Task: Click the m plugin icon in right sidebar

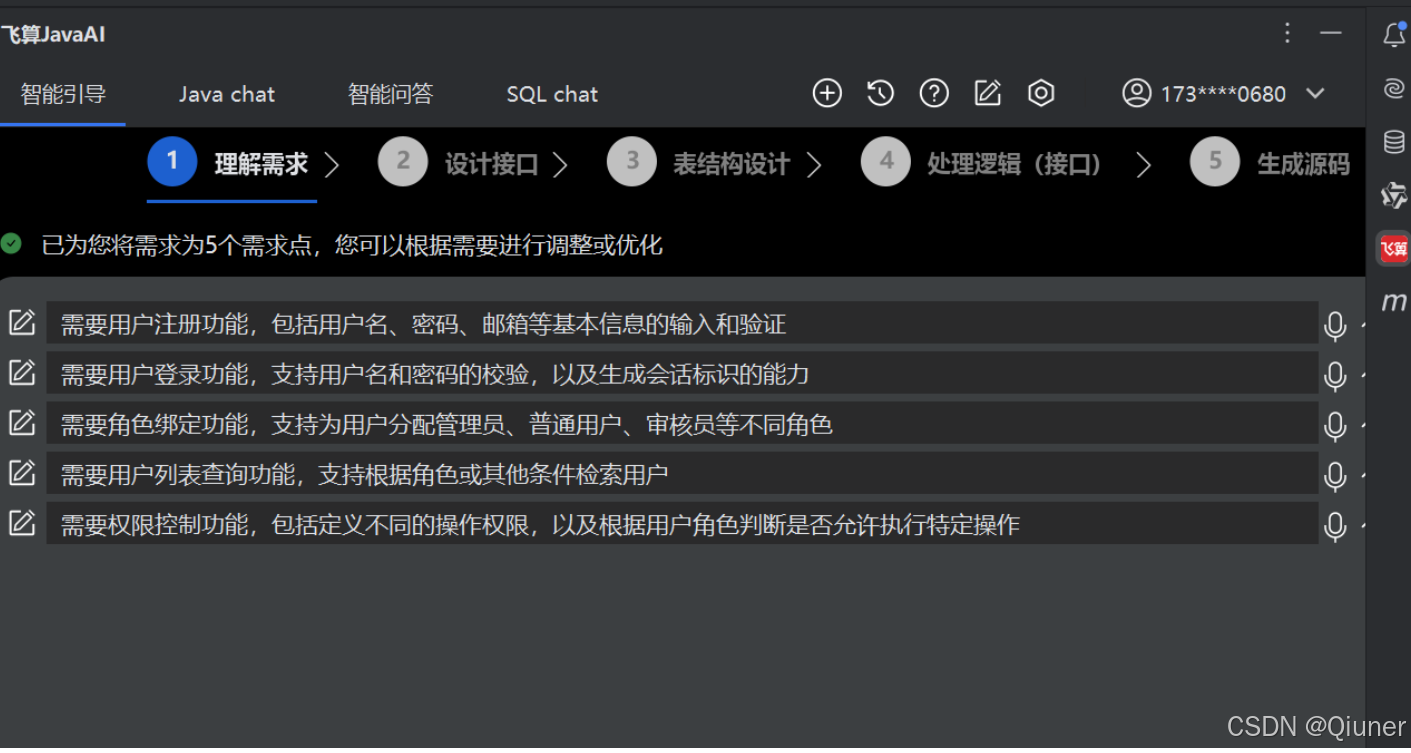Action: click(1394, 301)
